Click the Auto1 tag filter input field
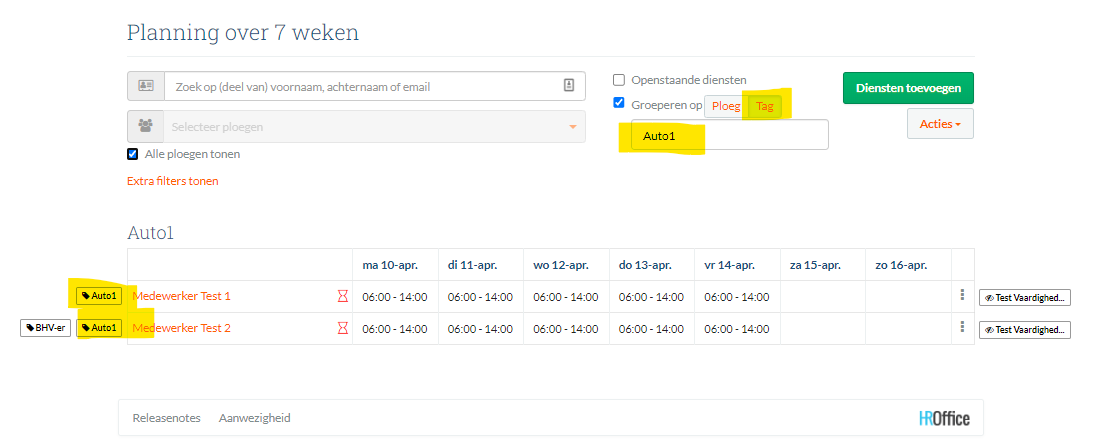The height and width of the screenshot is (447, 1115). pyautogui.click(x=728, y=135)
